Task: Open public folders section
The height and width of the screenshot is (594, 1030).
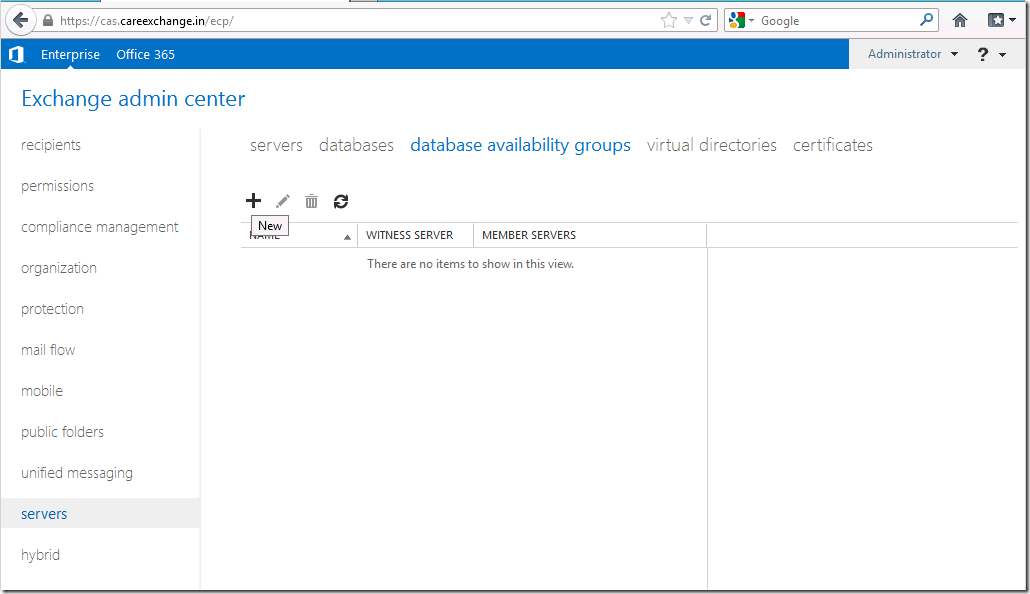Action: coord(62,432)
